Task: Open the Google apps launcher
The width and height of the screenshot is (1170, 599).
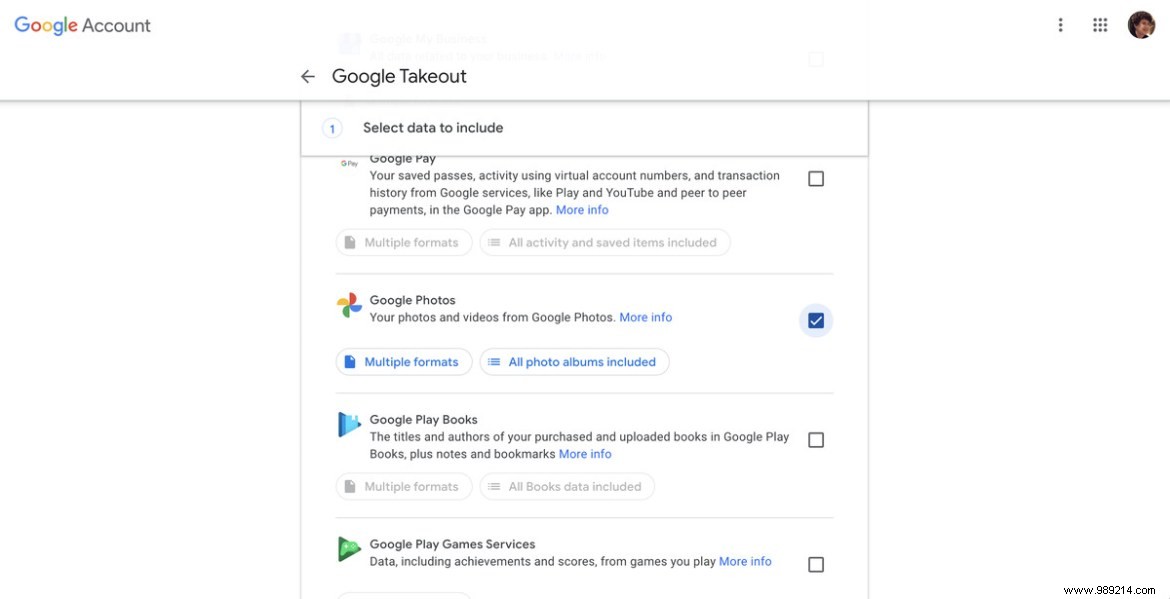Action: pyautogui.click(x=1100, y=24)
